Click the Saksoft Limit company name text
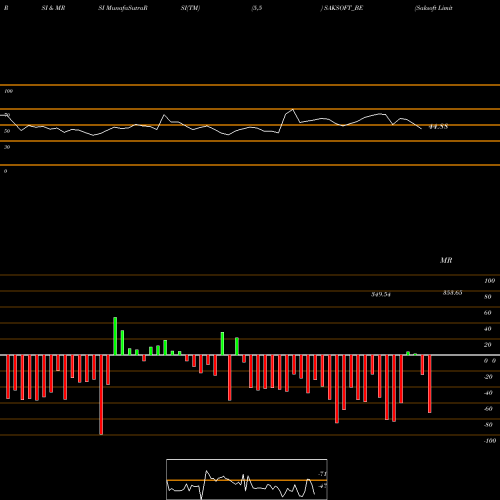Viewport: 500px width, 500px height. pyautogui.click(x=433, y=8)
